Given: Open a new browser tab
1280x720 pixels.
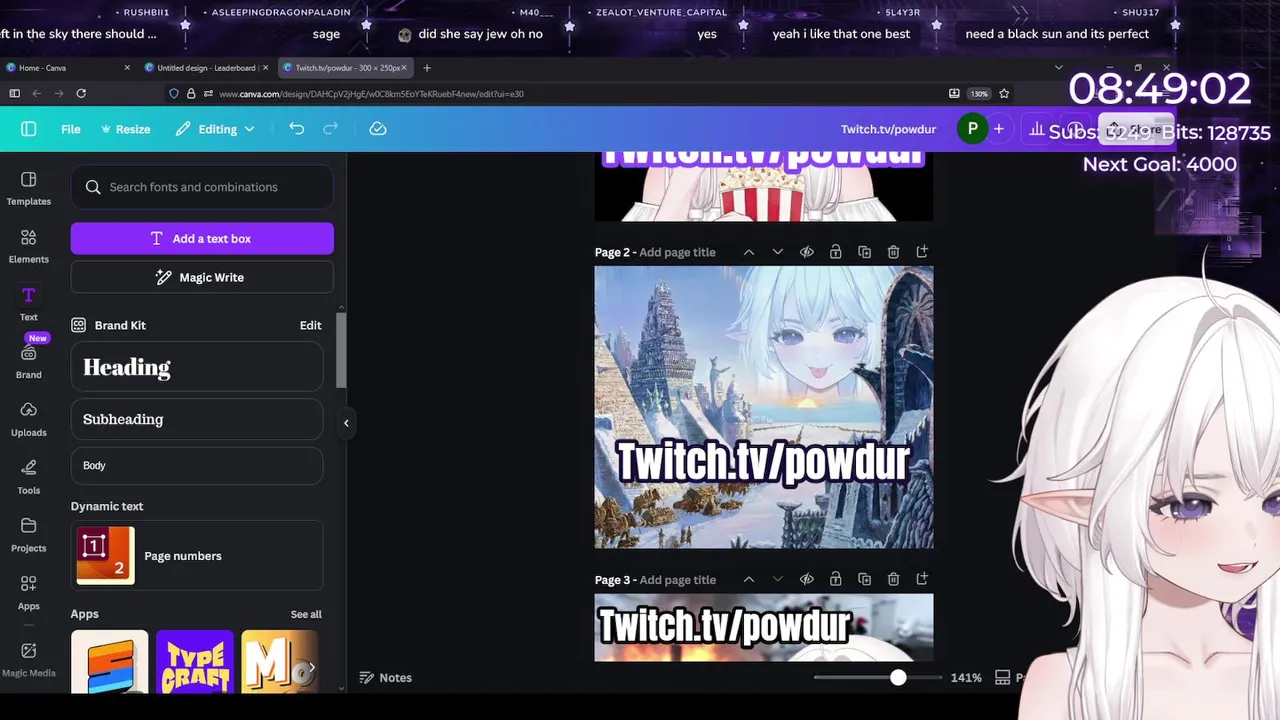Looking at the screenshot, I should (x=427, y=68).
